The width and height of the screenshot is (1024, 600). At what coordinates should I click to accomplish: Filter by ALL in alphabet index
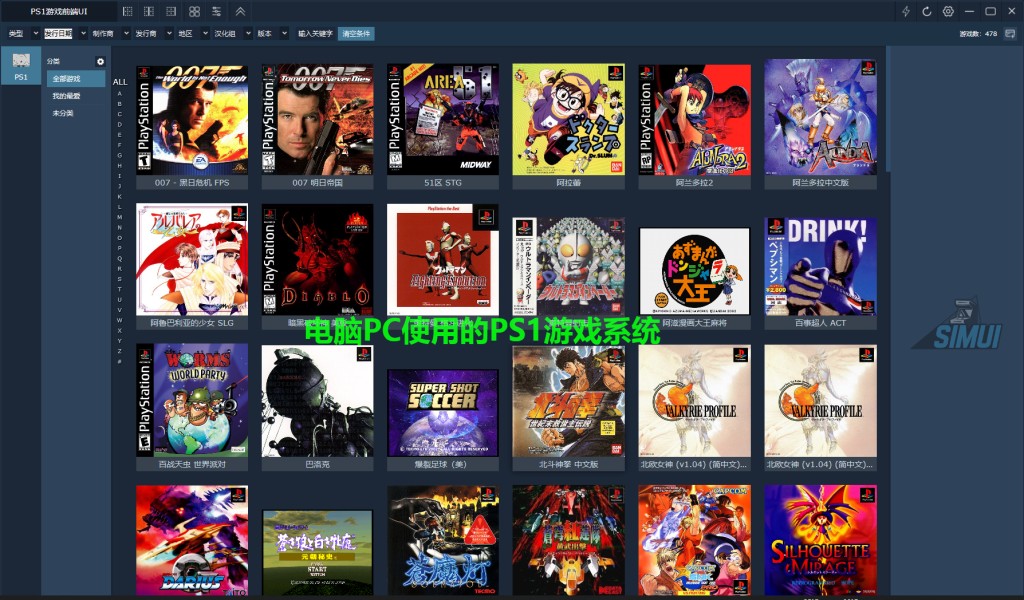pyautogui.click(x=120, y=82)
